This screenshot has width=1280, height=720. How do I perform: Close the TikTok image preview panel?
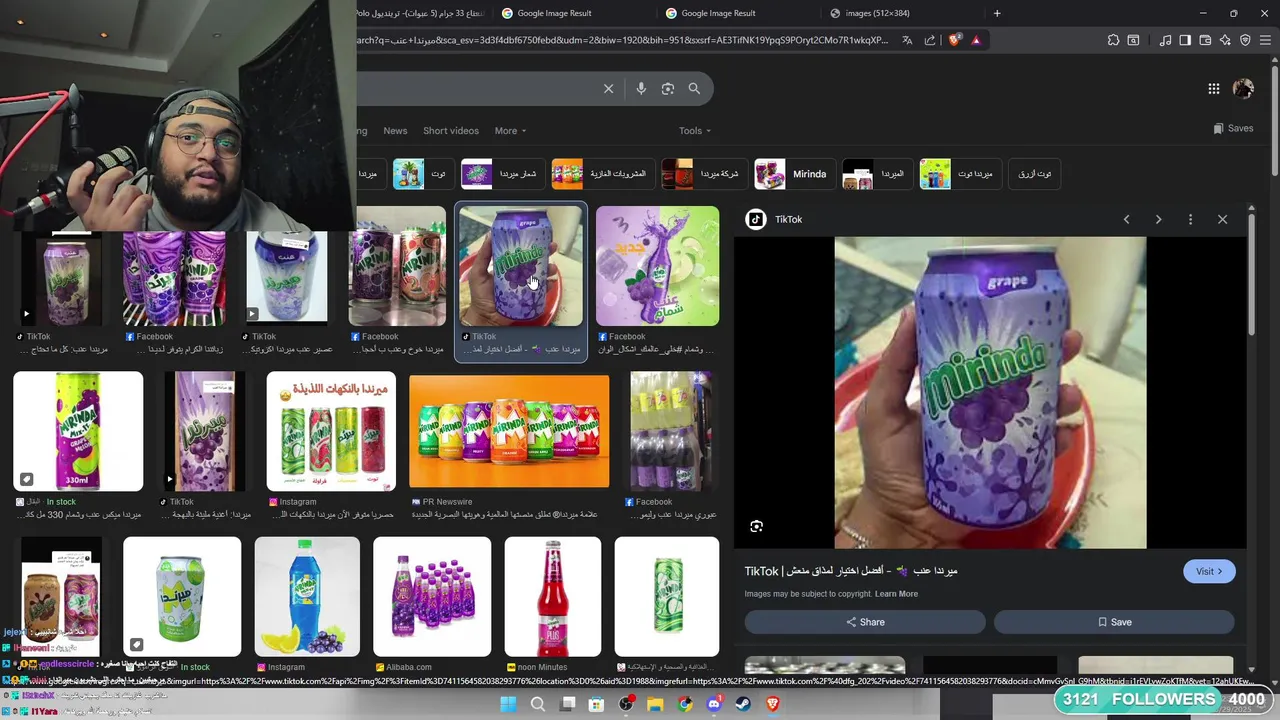(x=1222, y=219)
